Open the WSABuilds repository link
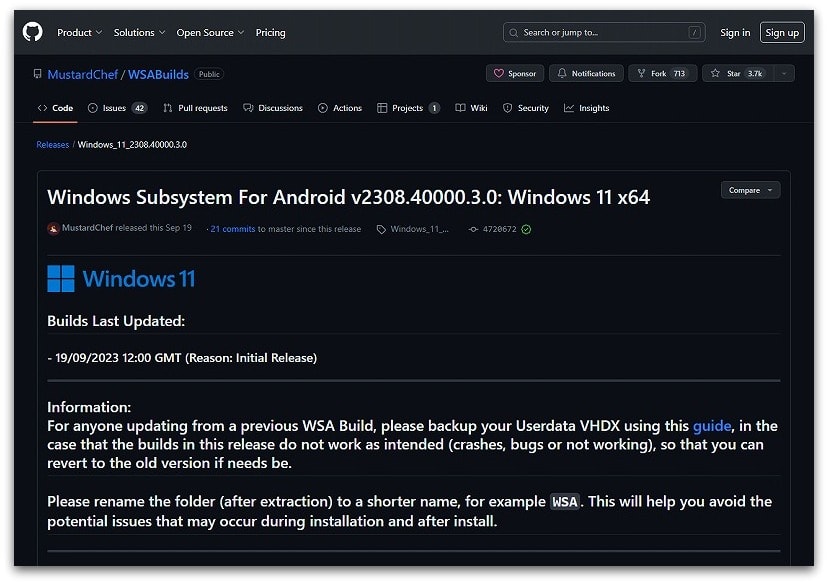 [x=158, y=74]
